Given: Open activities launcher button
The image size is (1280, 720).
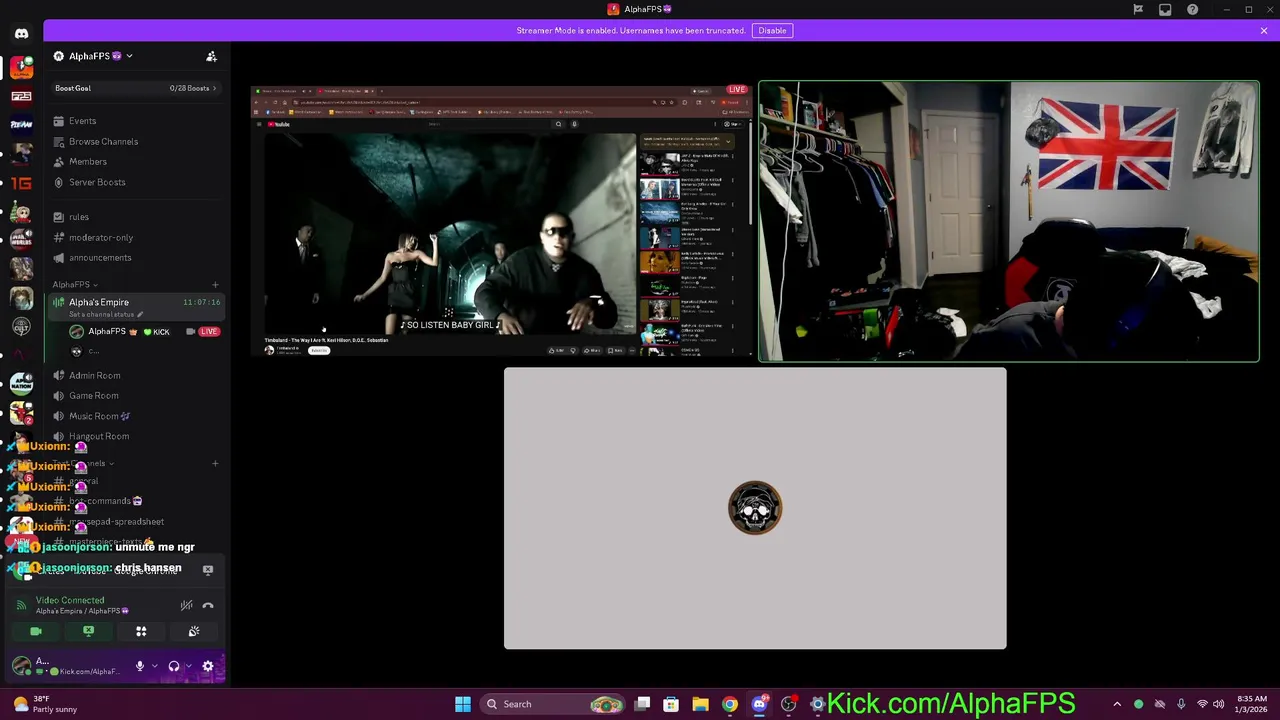Looking at the screenshot, I should point(141,632).
